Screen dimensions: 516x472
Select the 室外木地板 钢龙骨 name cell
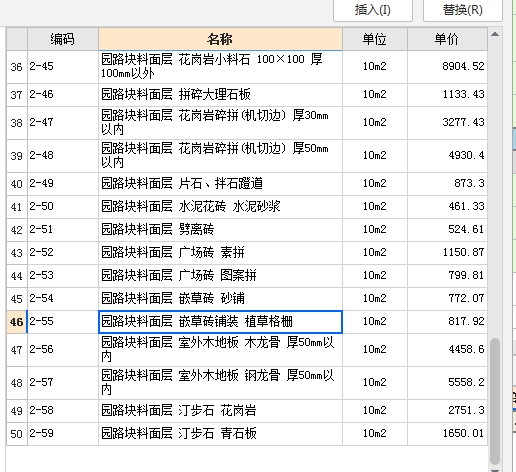click(220, 383)
